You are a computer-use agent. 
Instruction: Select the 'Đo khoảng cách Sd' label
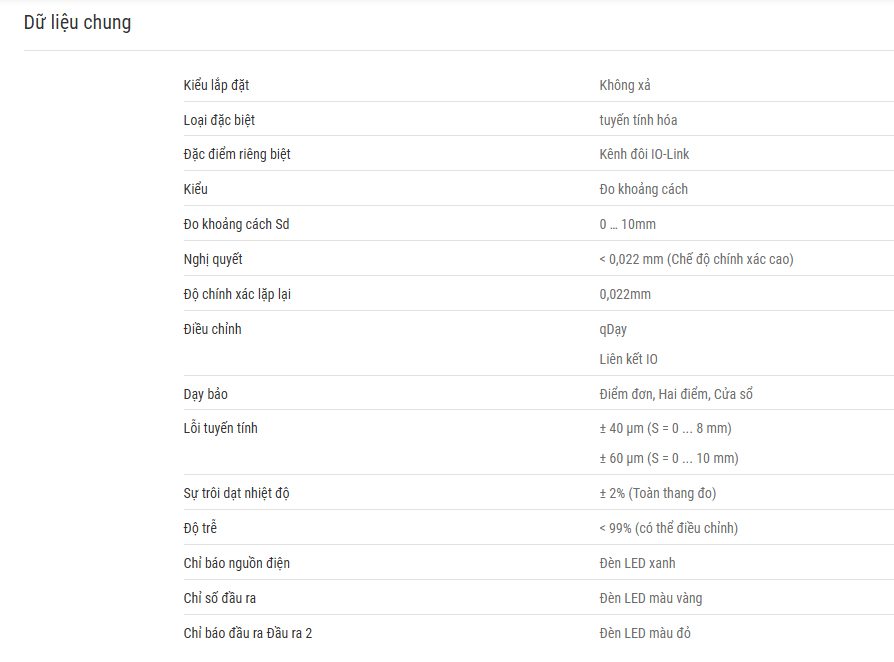click(x=236, y=225)
